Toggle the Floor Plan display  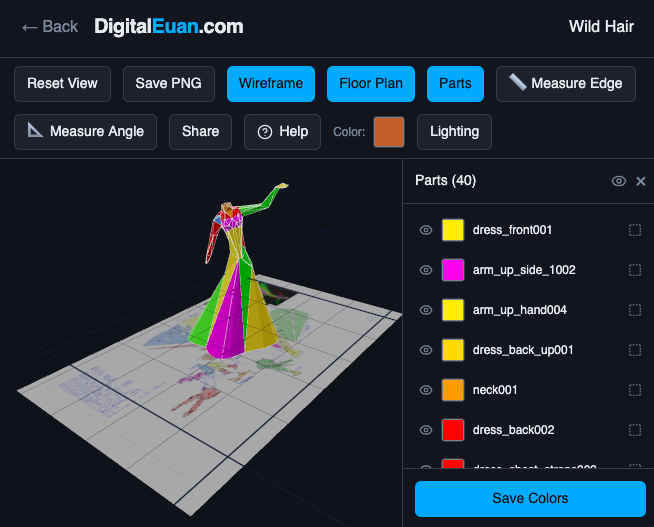(371, 84)
